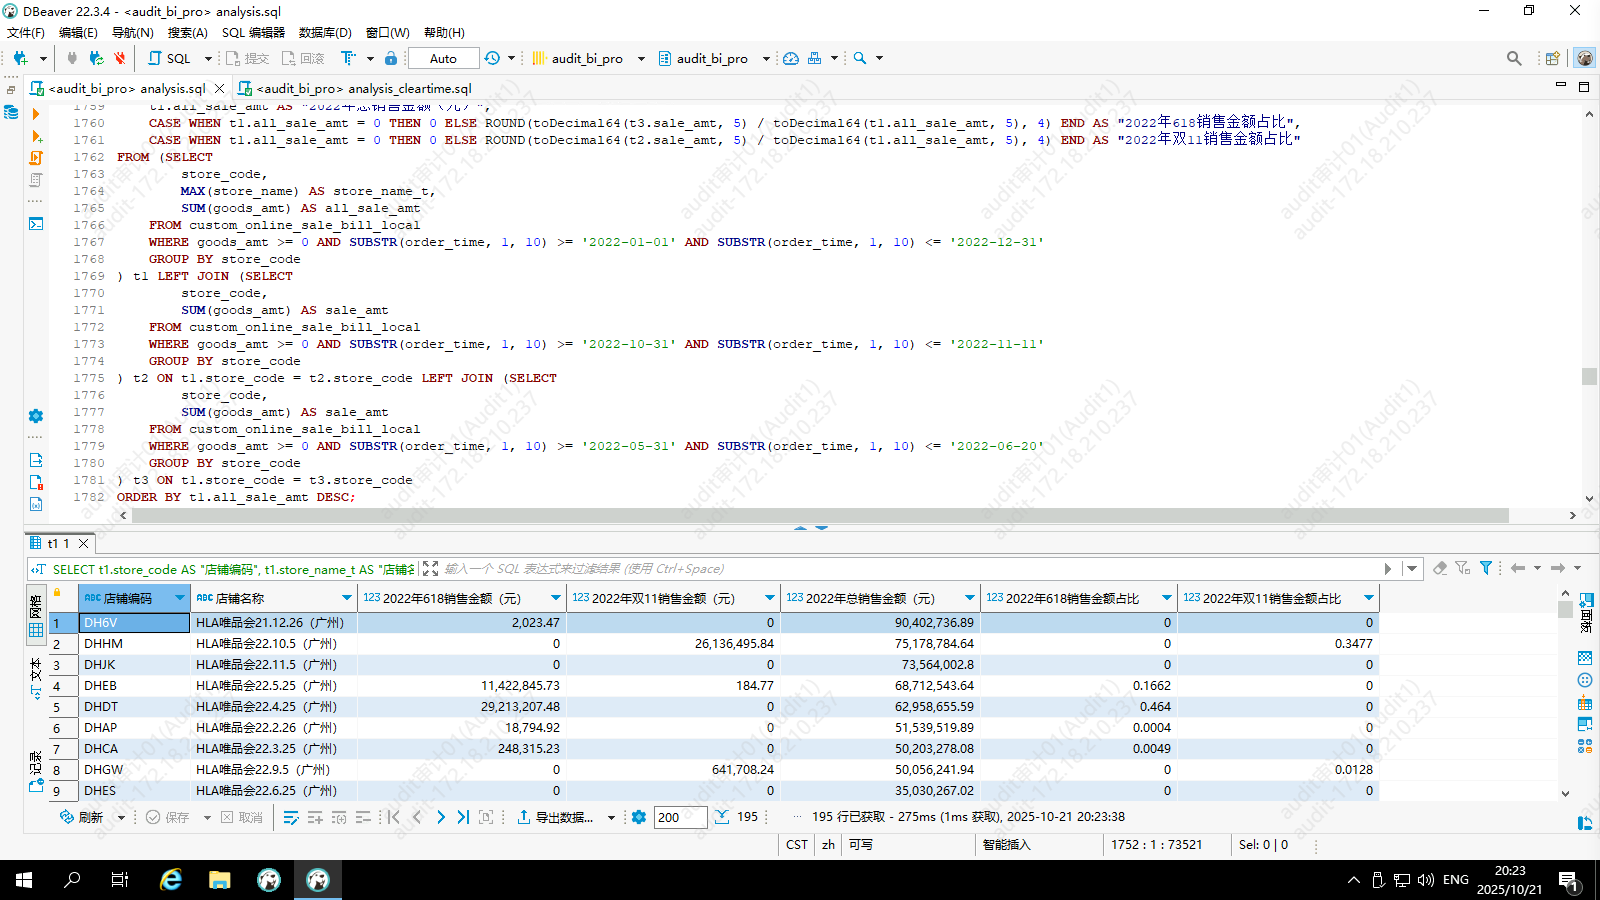Screen dimensions: 1600x900
Task: Toggle the 面板 panels side button
Action: point(1585,611)
